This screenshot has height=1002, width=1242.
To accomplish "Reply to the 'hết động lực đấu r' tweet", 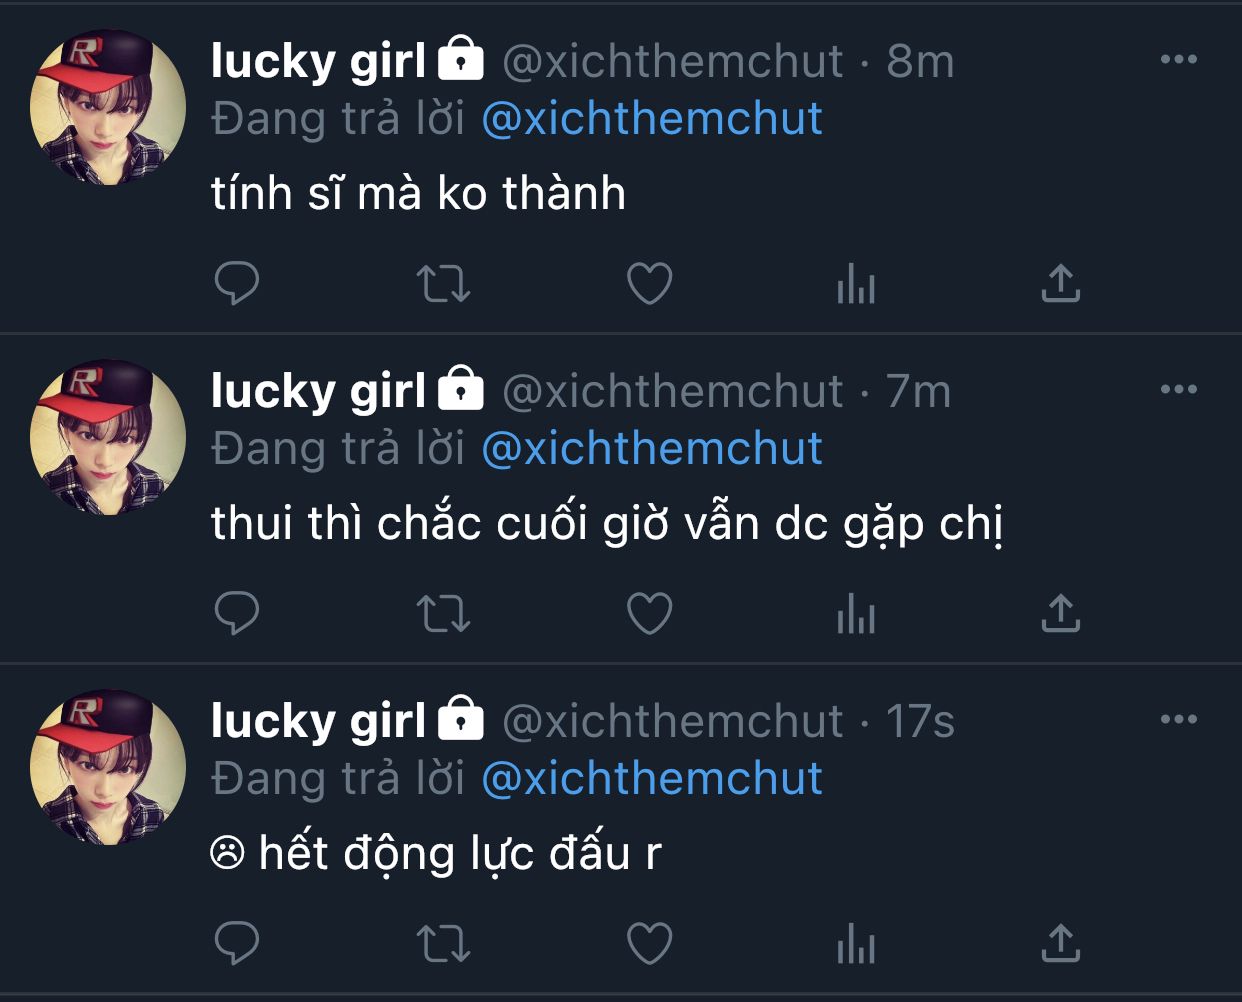I will (237, 943).
